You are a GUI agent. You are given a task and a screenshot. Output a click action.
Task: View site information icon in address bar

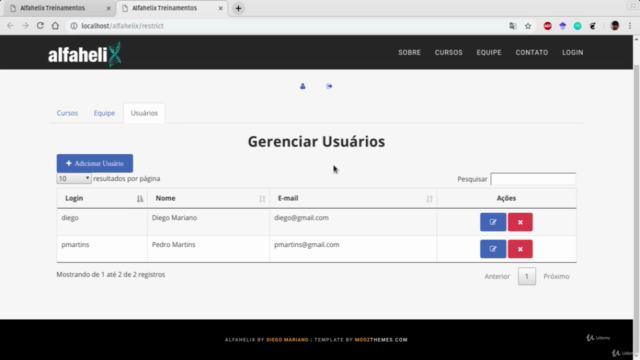[x=74, y=26]
